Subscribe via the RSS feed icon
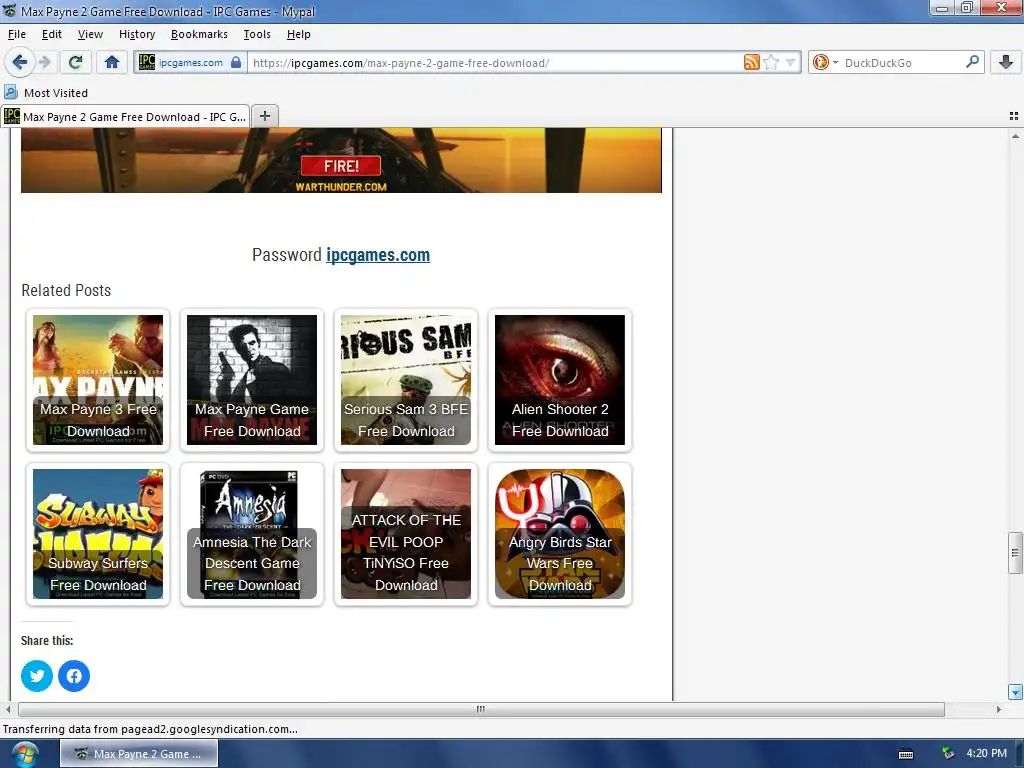 (x=752, y=62)
